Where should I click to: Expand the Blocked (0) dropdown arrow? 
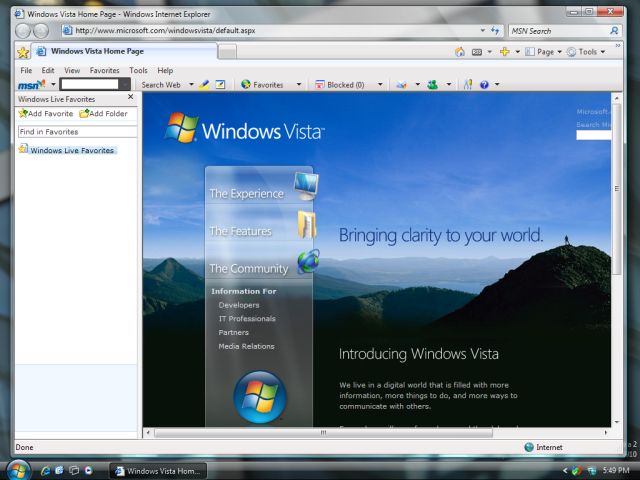pyautogui.click(x=380, y=84)
